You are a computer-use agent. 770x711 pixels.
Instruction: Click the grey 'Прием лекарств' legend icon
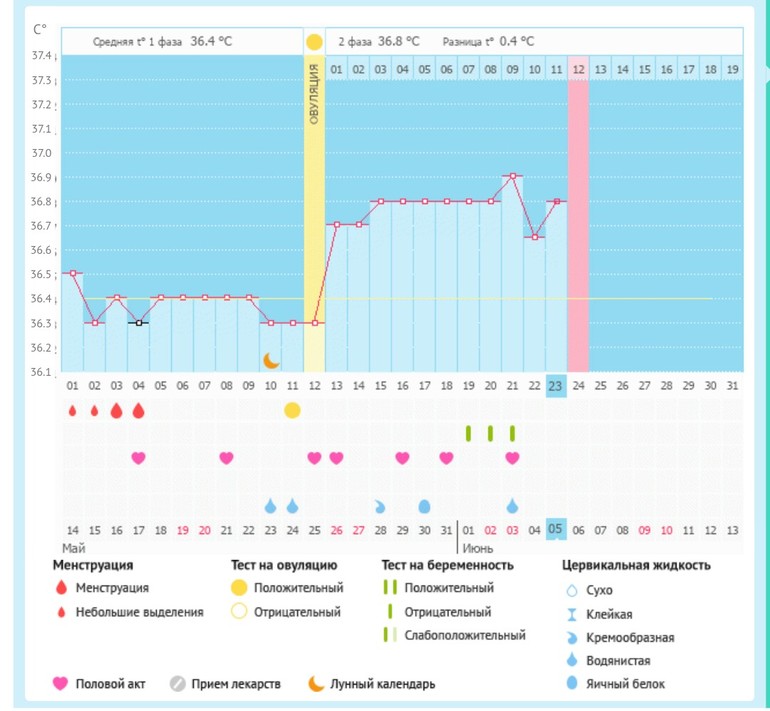177,684
